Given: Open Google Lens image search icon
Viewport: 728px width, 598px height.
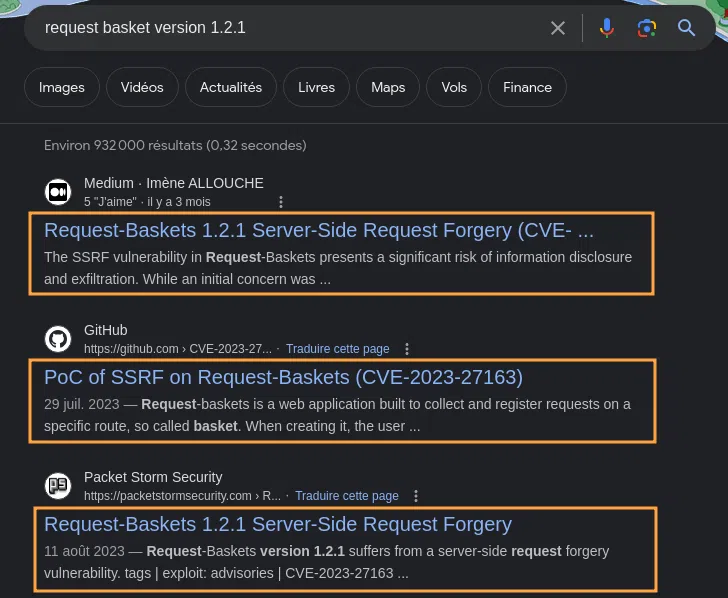Looking at the screenshot, I should point(646,28).
